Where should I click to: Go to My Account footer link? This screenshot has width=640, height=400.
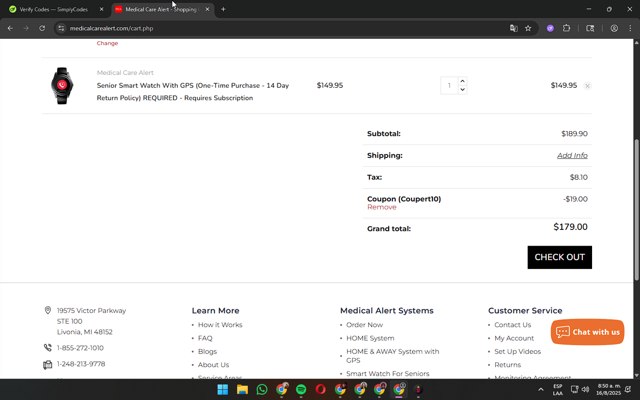pyautogui.click(x=514, y=338)
